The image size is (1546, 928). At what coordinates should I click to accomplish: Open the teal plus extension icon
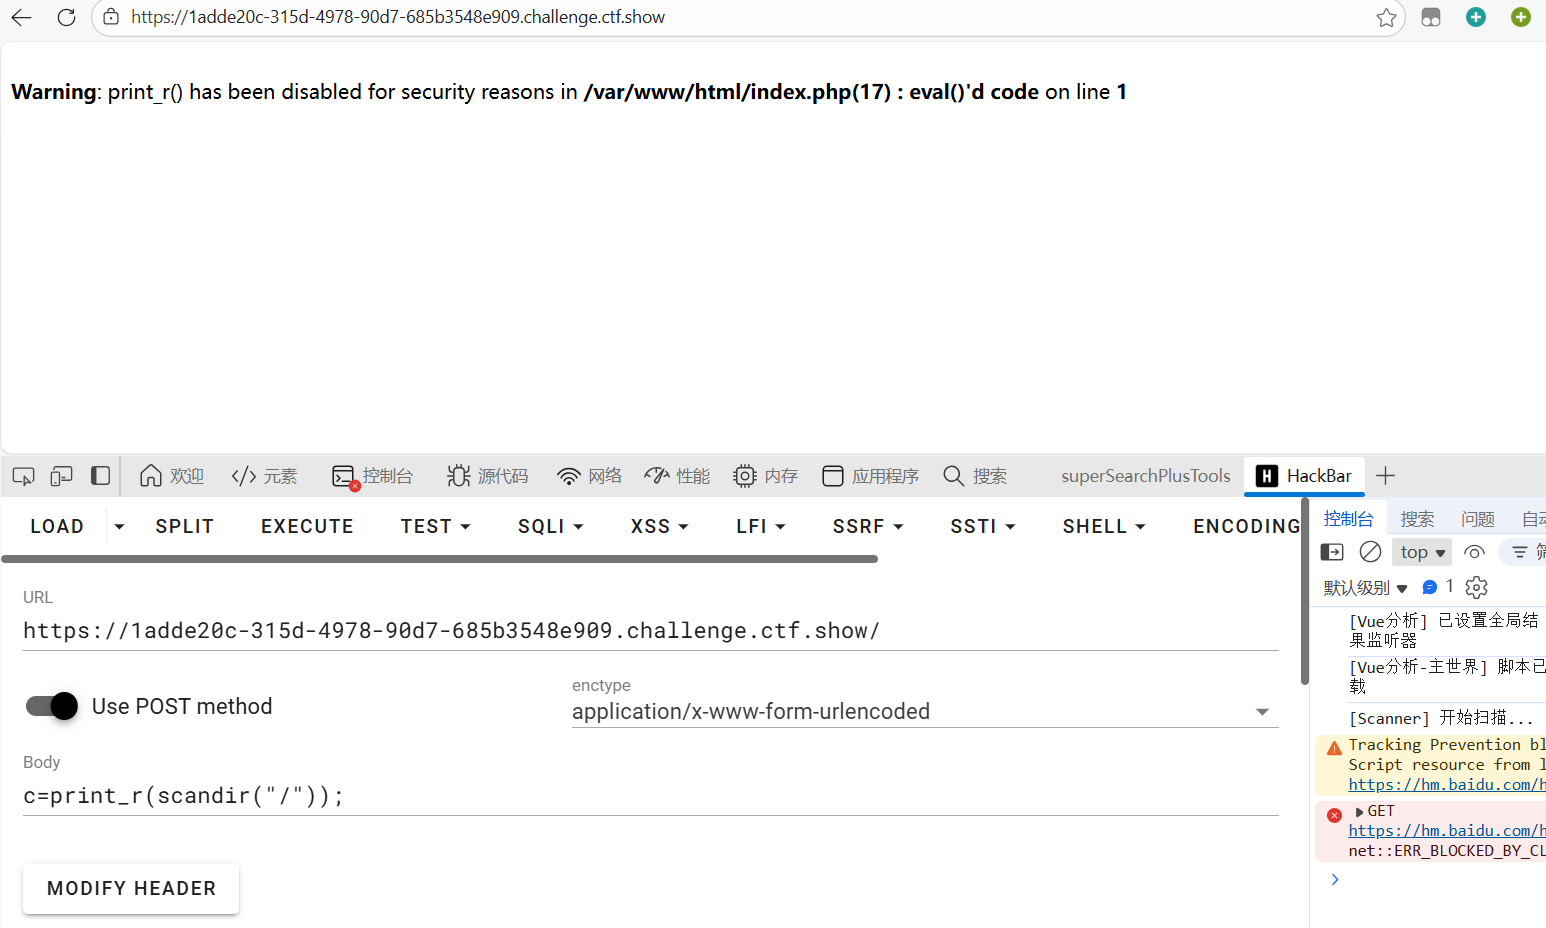(1476, 17)
